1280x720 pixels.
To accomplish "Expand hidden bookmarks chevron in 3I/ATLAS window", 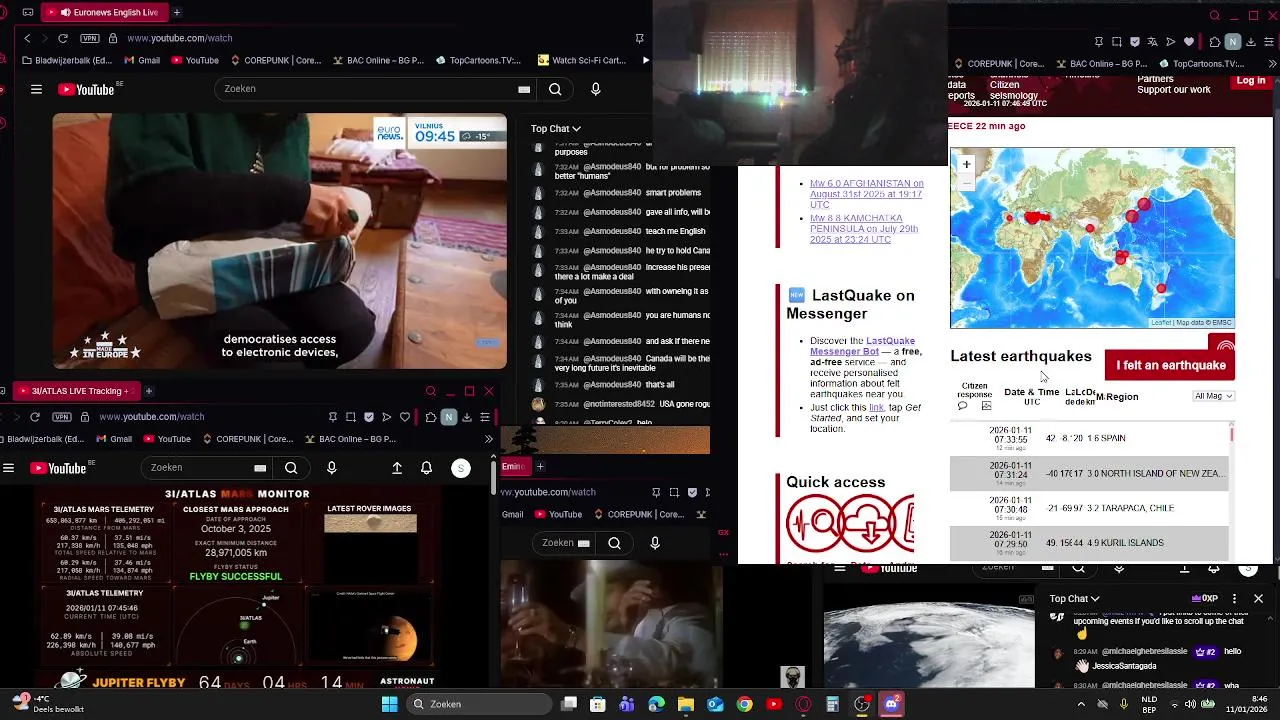I will [x=488, y=439].
